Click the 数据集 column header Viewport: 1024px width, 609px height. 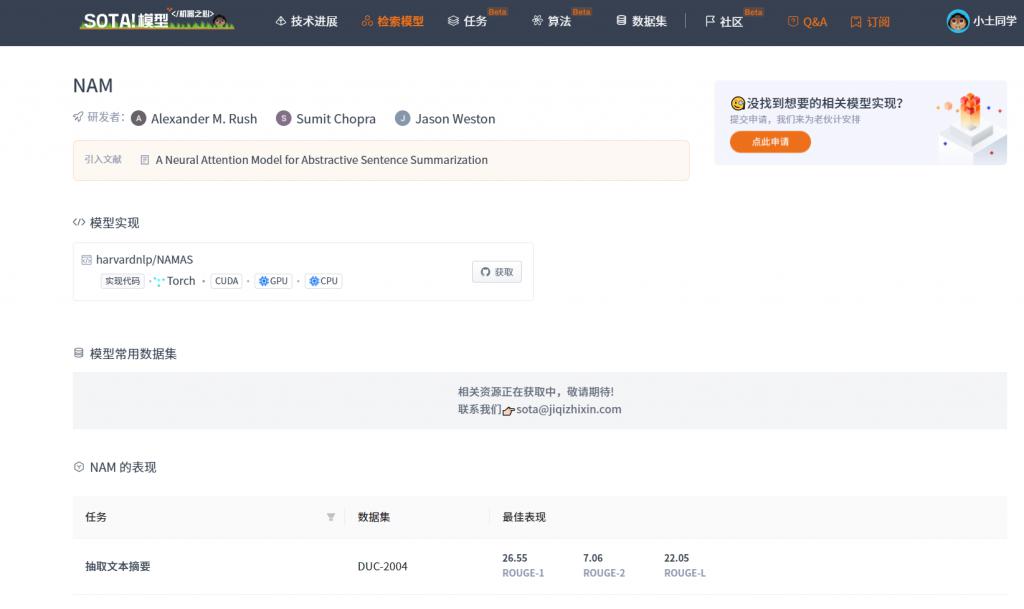coord(374,517)
